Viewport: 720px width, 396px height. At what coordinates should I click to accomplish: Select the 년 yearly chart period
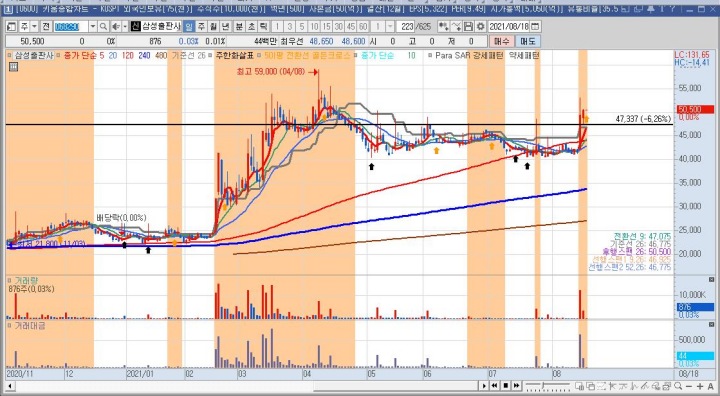point(226,27)
